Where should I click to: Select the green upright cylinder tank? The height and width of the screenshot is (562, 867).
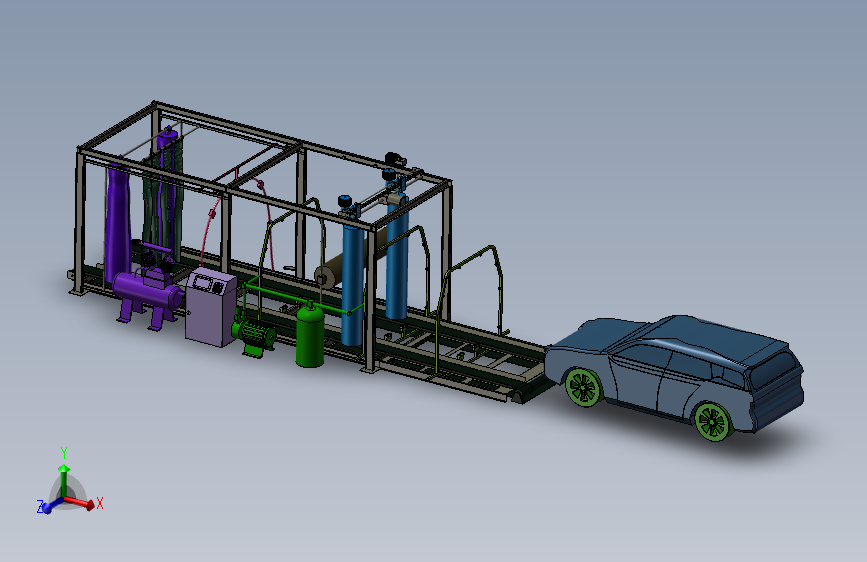[310, 337]
